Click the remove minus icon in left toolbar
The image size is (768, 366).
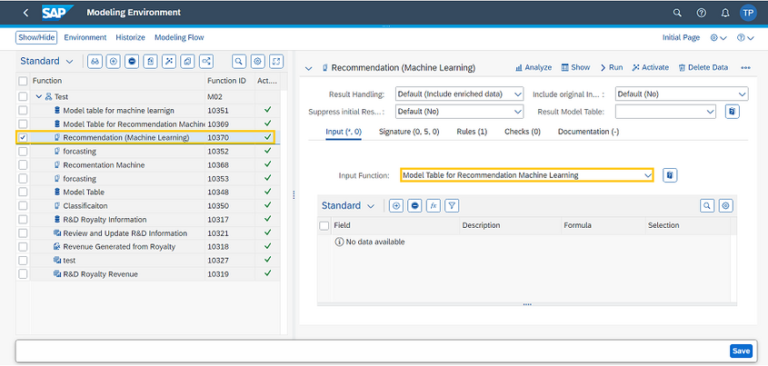tap(132, 61)
